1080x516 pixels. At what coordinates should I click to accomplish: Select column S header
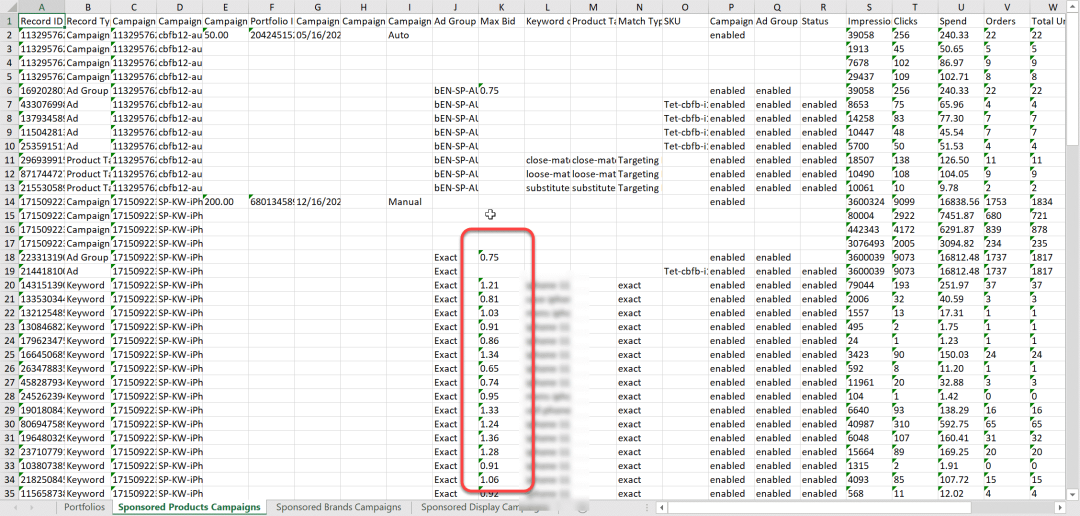tap(868, 7)
